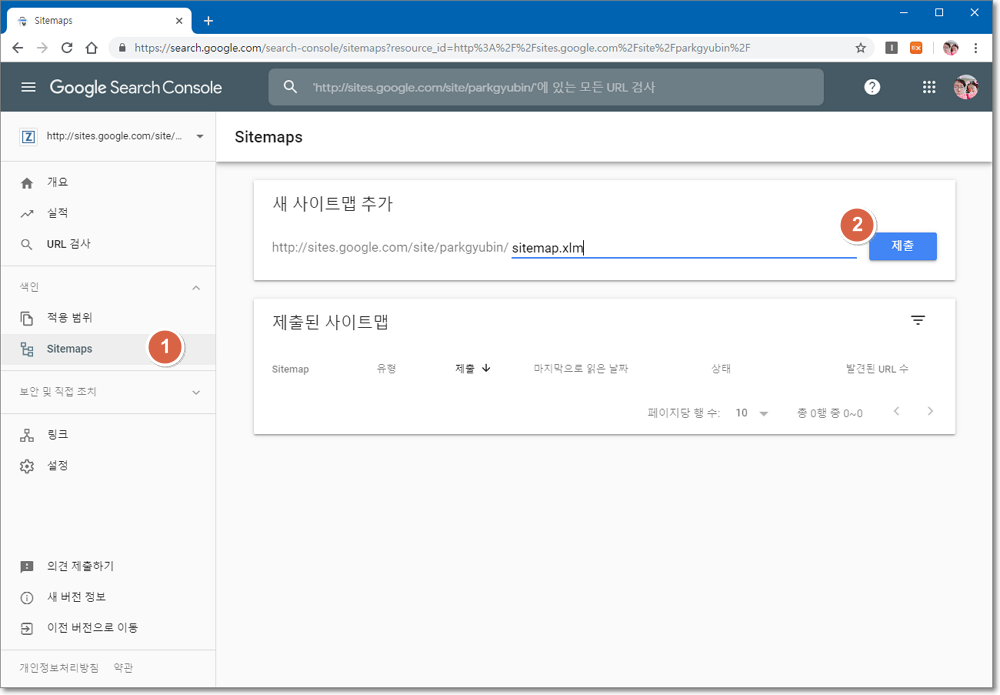The image size is (1000, 695).
Task: Reload the page in the browser
Action: point(67,47)
